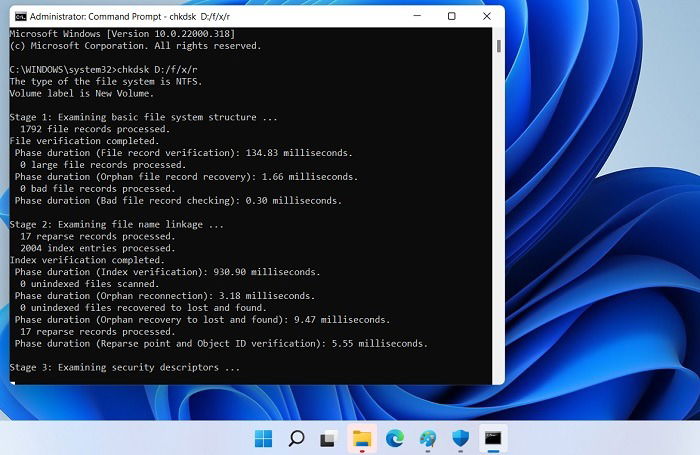The height and width of the screenshot is (455, 700).
Task: Open Task View from taskbar
Action: 329,438
